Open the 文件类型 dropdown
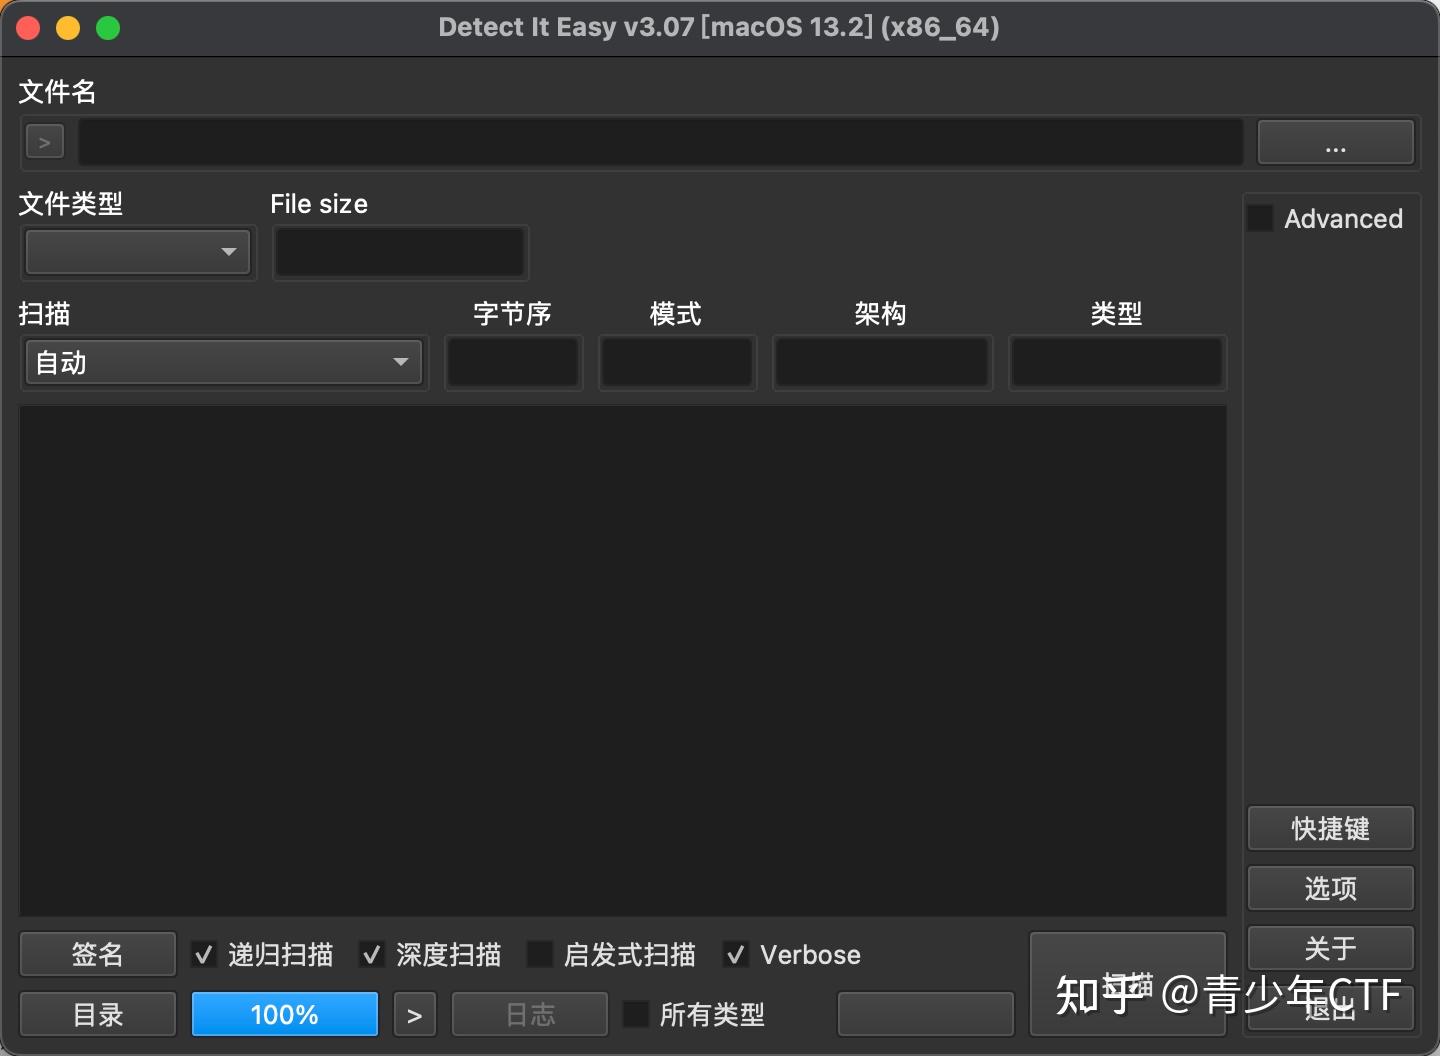Image resolution: width=1440 pixels, height=1056 pixels. pyautogui.click(x=138, y=252)
